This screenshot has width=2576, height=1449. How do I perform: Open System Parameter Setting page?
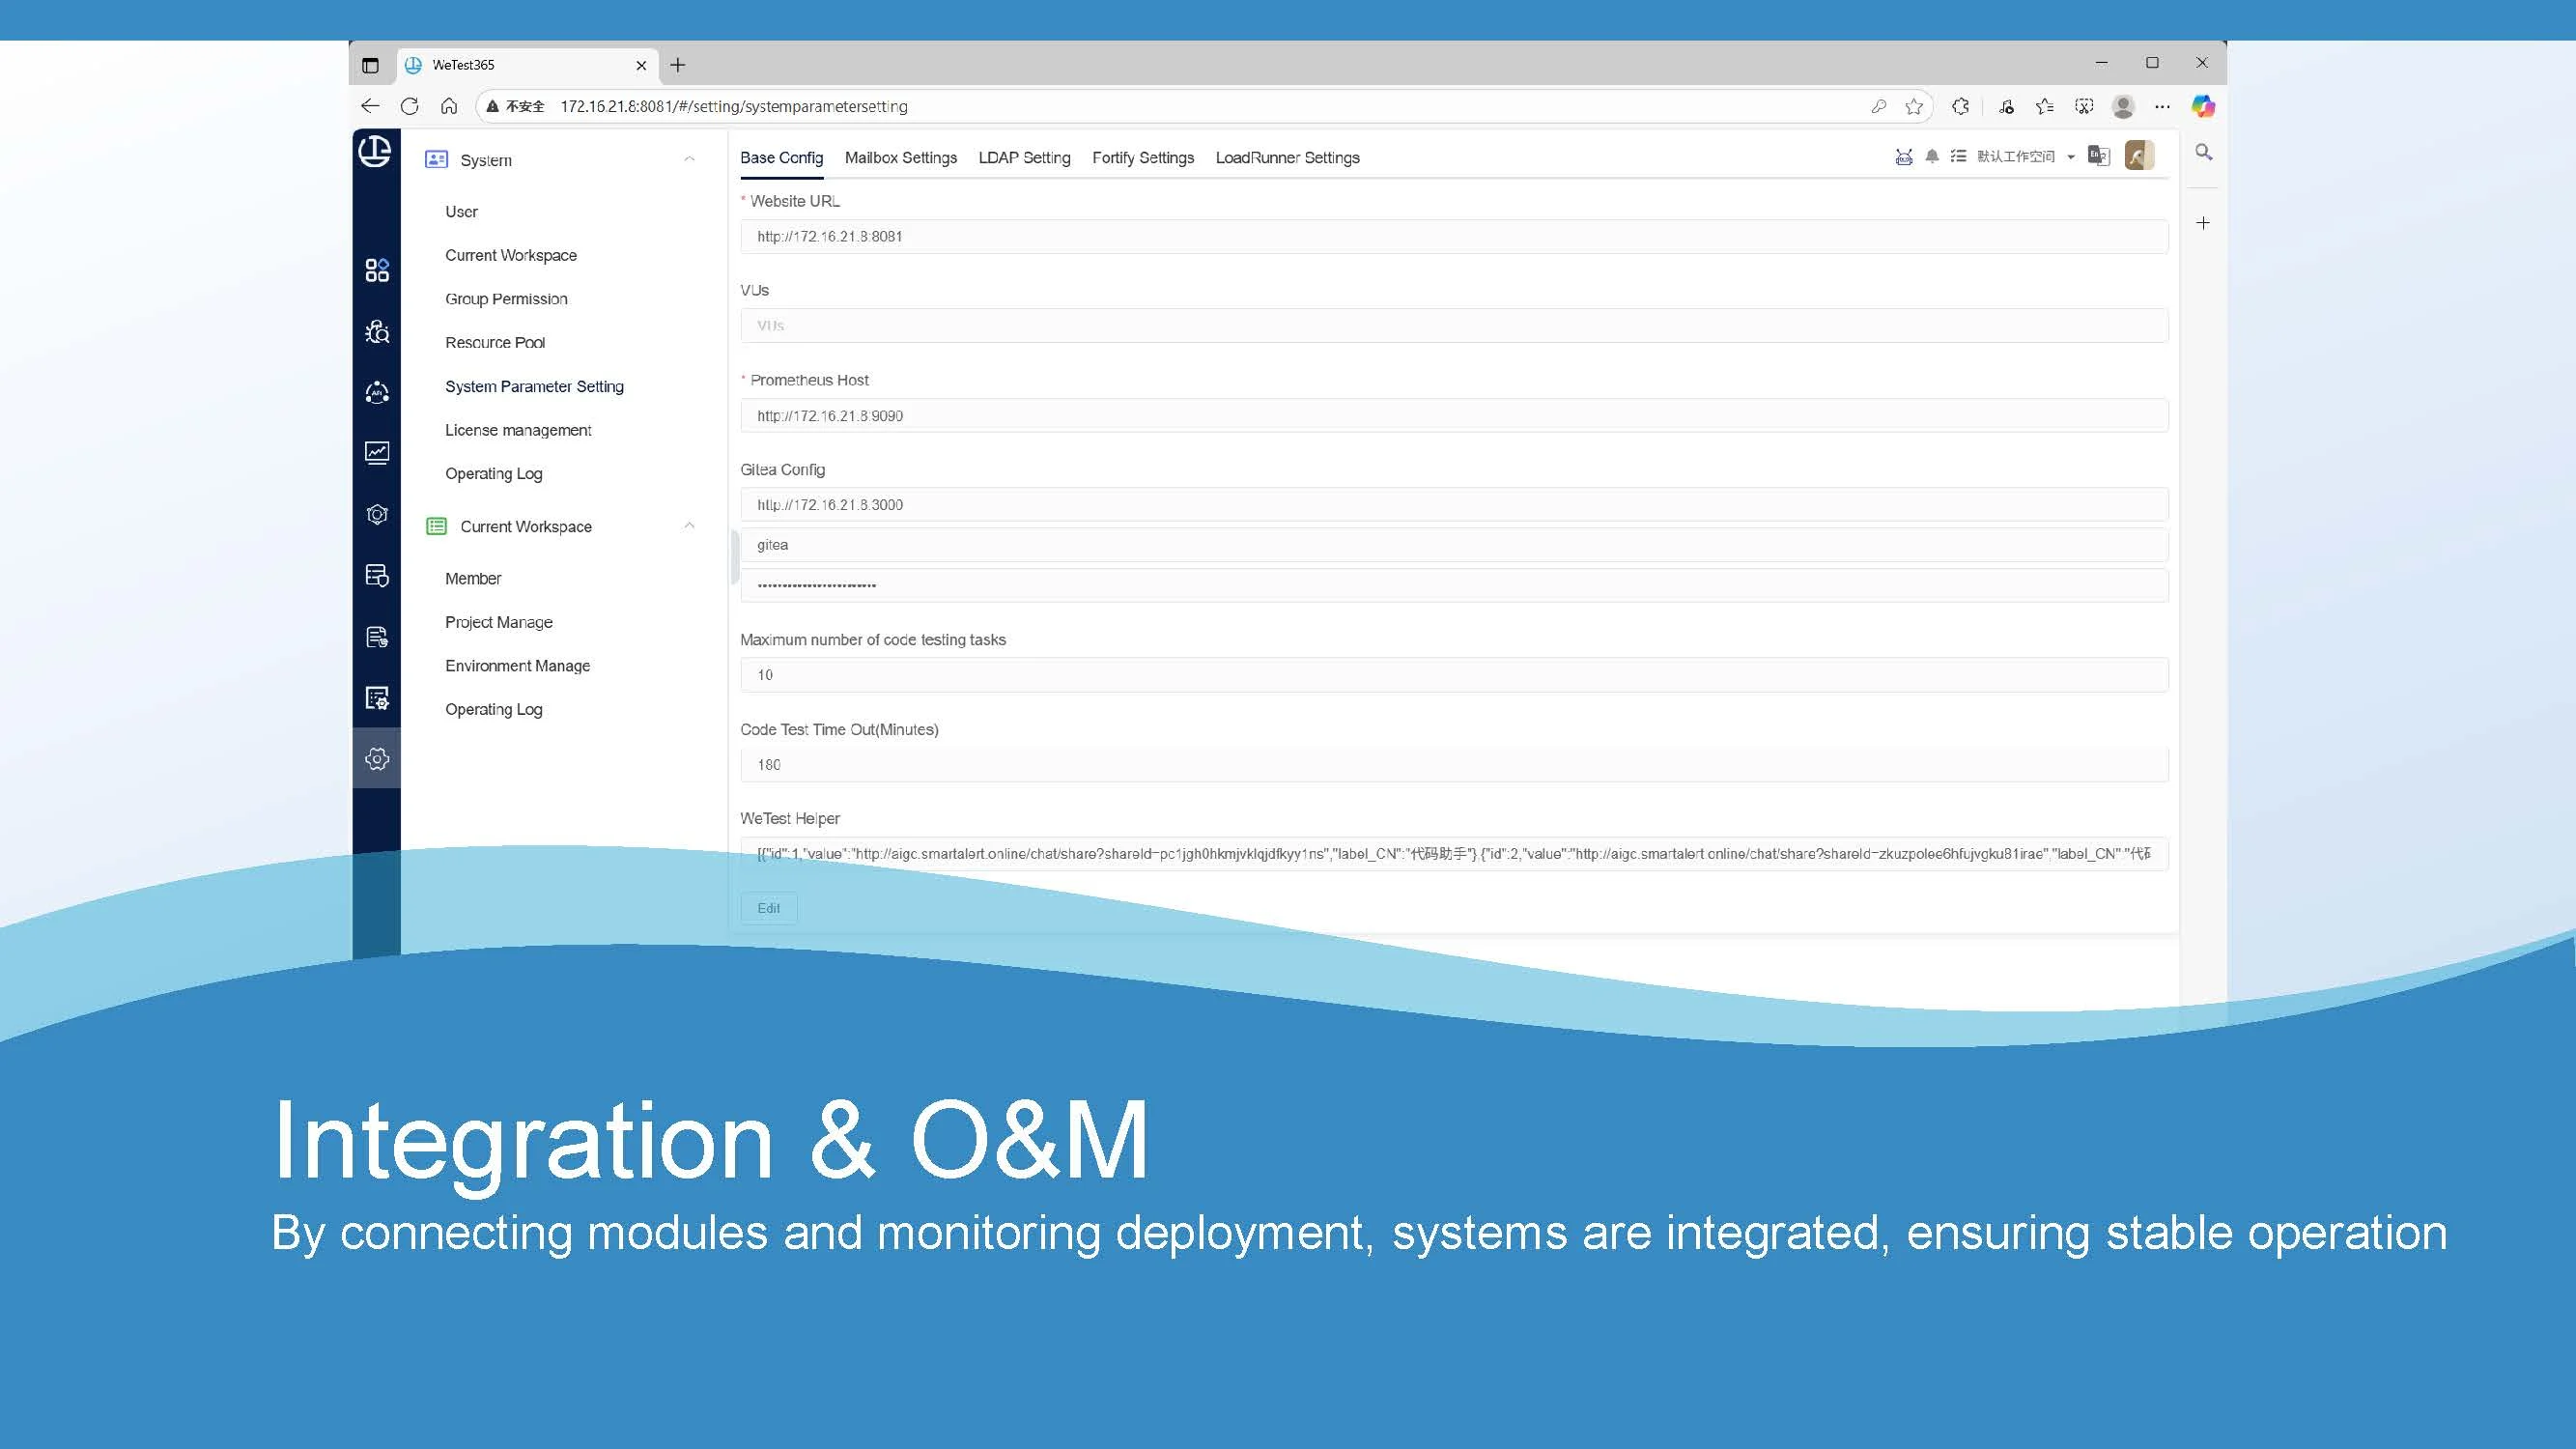click(x=534, y=386)
